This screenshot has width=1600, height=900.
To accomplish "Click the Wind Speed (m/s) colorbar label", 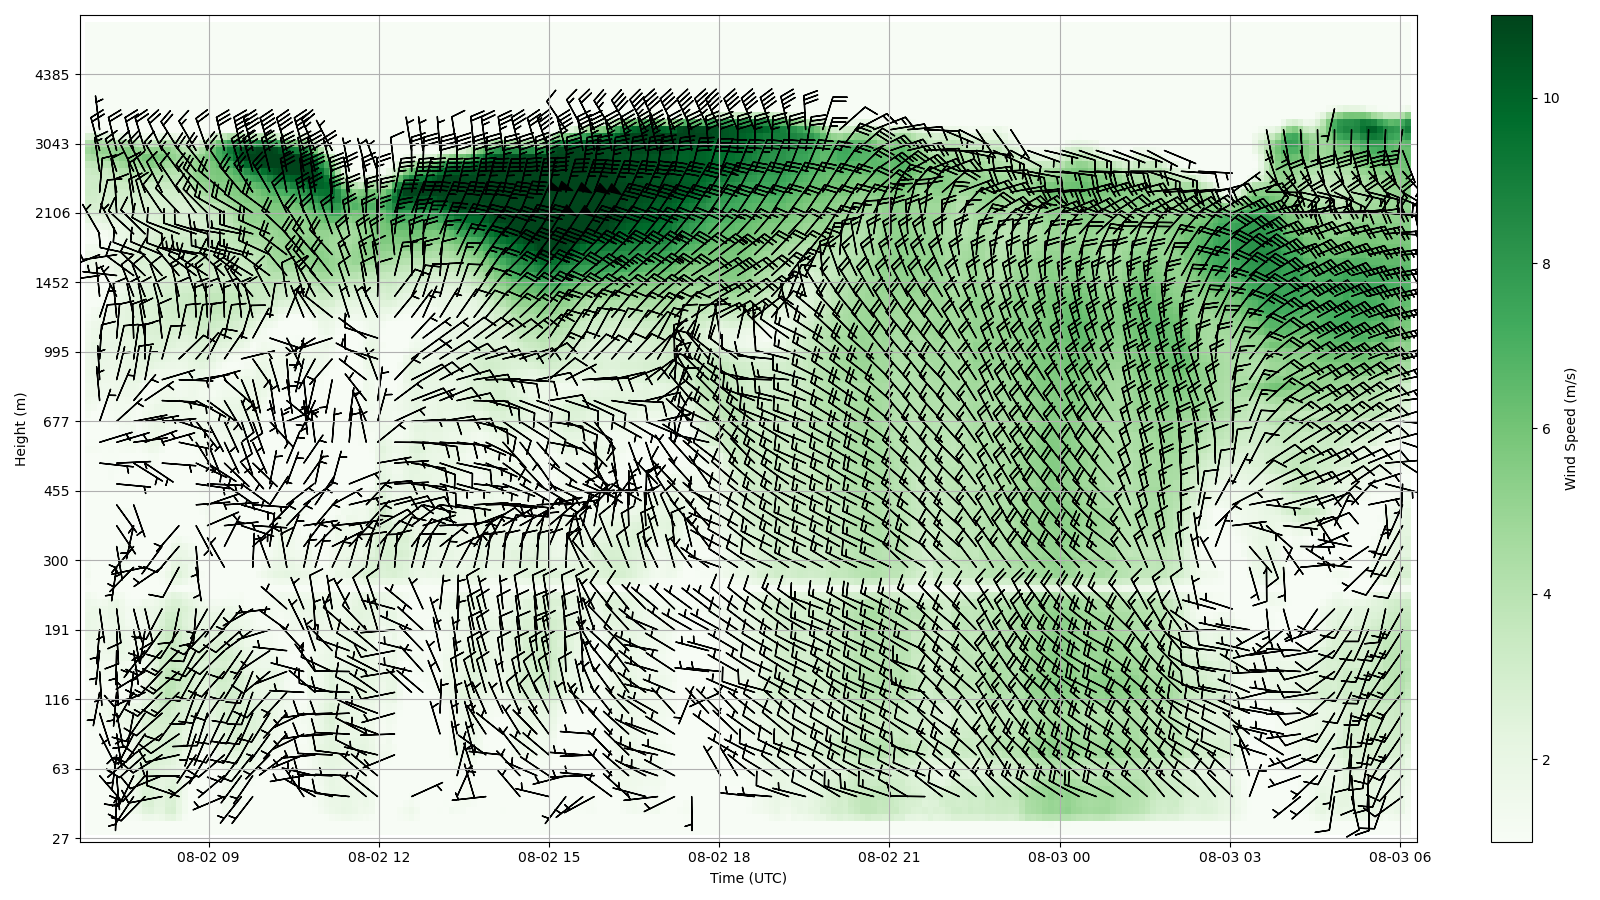I will (x=1570, y=429).
